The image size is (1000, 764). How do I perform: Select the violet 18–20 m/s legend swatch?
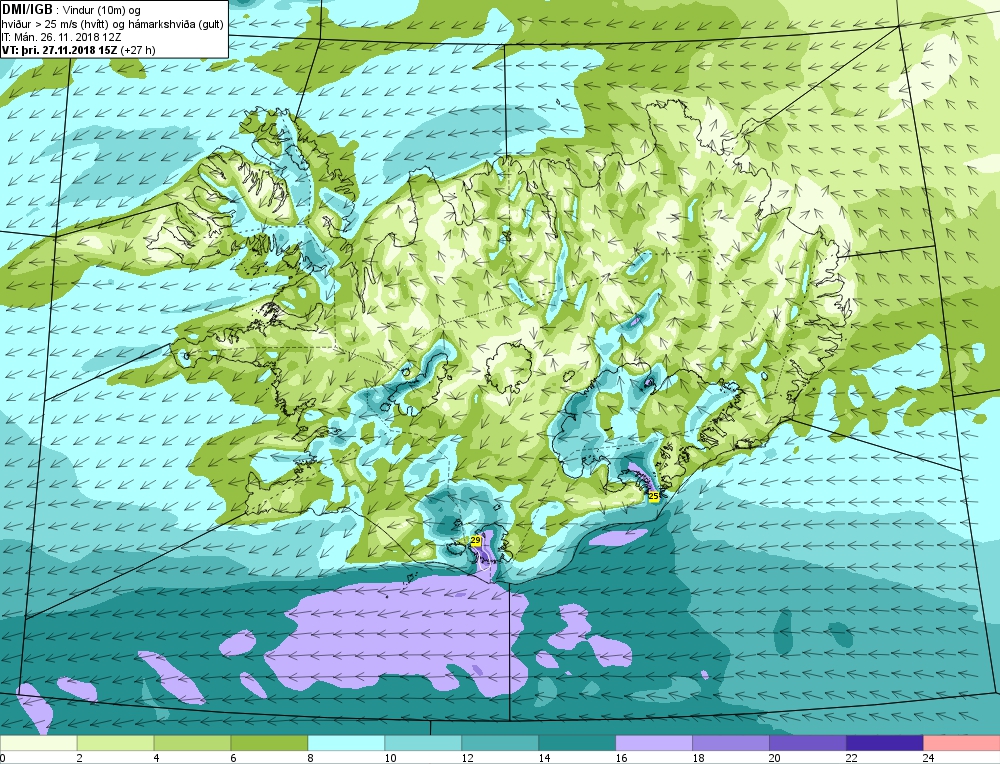(x=731, y=743)
